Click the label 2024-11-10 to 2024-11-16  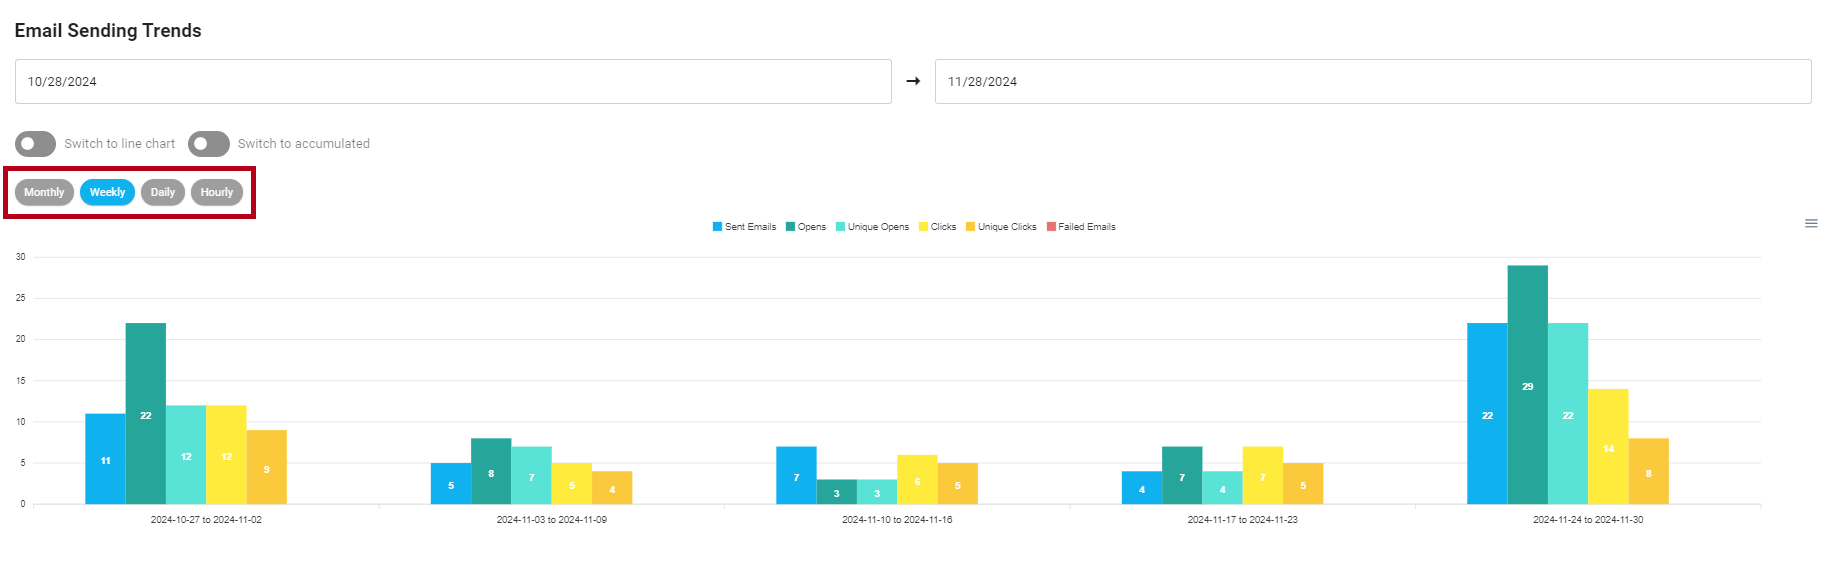897,520
